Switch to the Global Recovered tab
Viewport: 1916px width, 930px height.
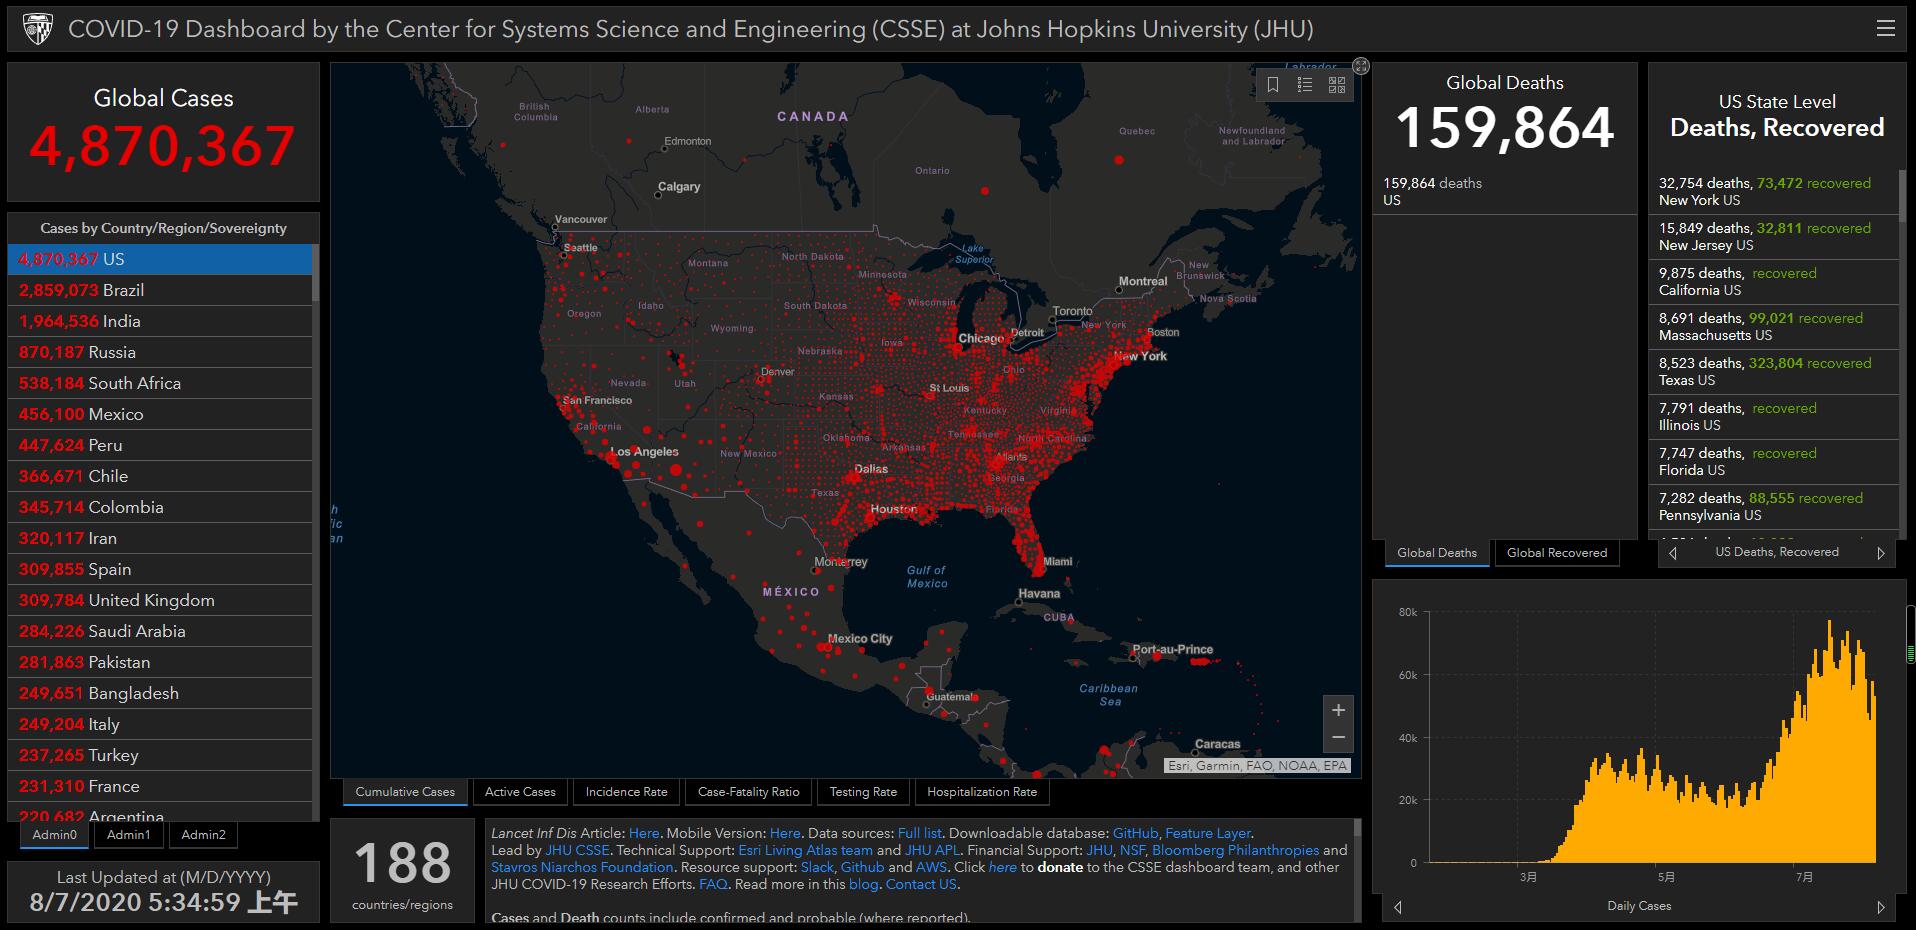tap(1557, 553)
